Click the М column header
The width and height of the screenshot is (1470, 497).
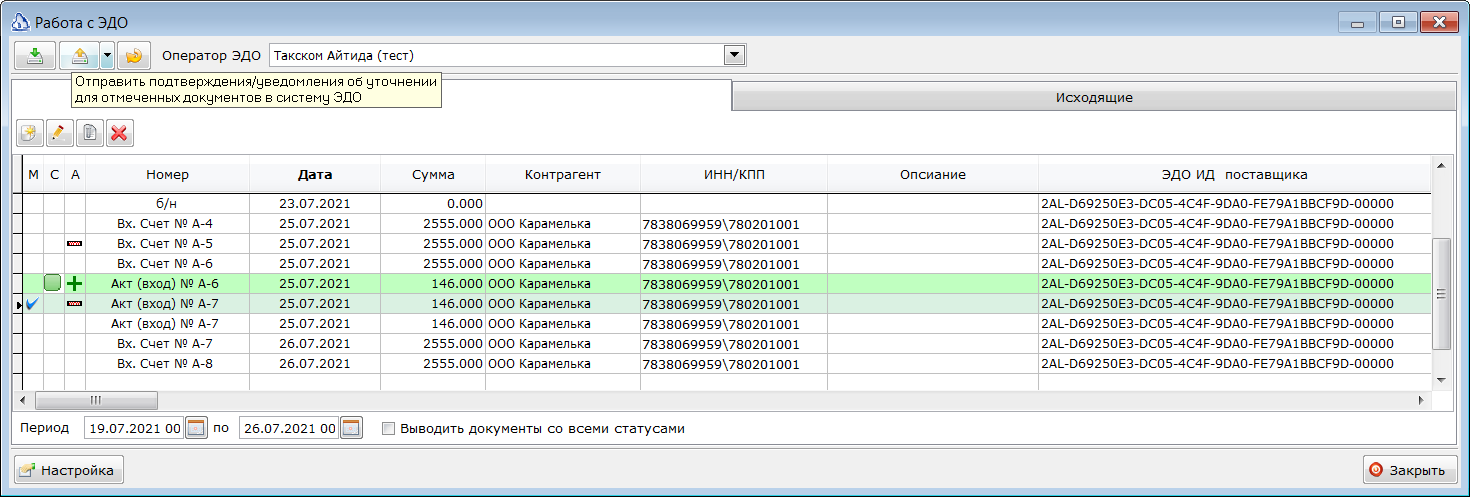[33, 174]
